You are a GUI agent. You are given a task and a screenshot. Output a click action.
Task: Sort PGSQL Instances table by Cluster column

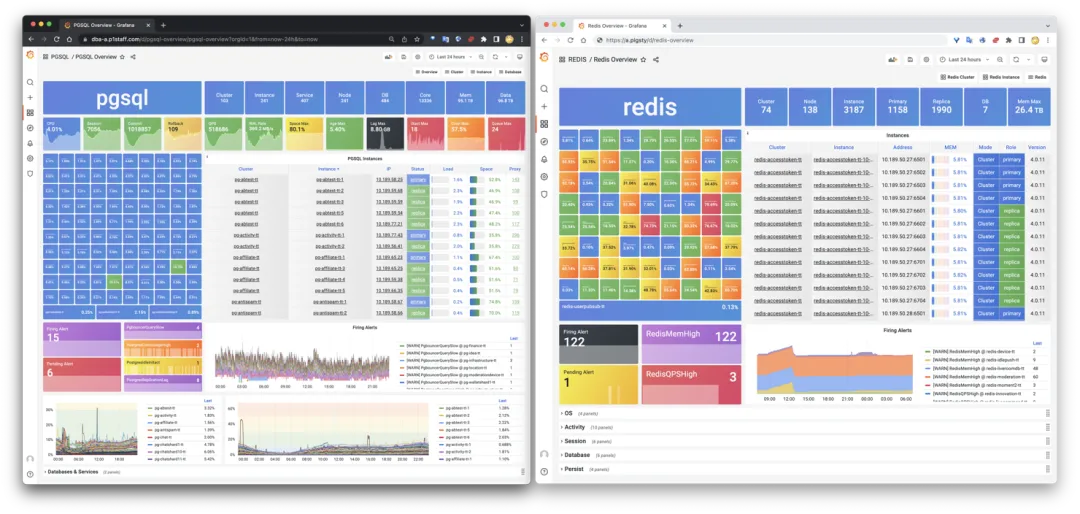246,169
